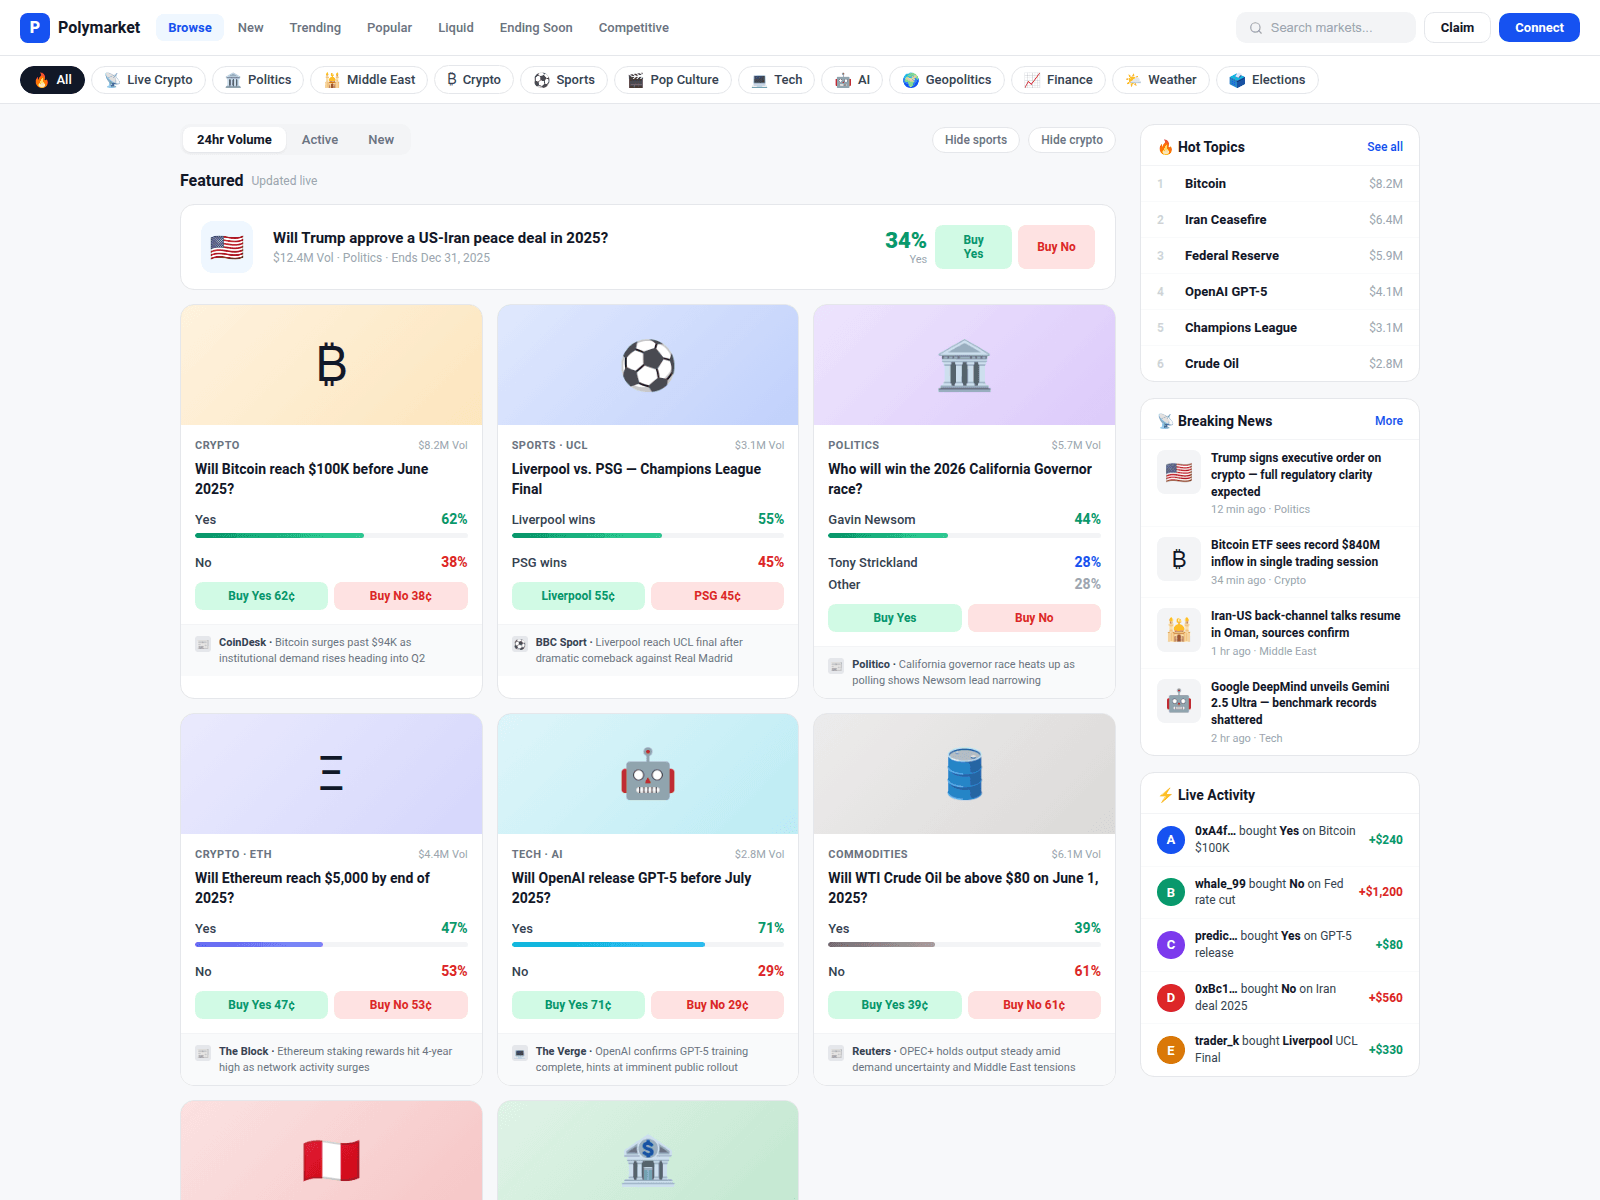This screenshot has height=1200, width=1600.
Task: Click Buy Yes 62¢ on Bitcoin market
Action: click(261, 596)
